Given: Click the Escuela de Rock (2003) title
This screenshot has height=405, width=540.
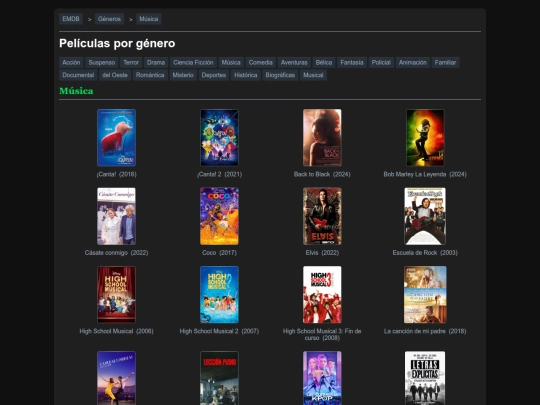Looking at the screenshot, I should (x=425, y=253).
